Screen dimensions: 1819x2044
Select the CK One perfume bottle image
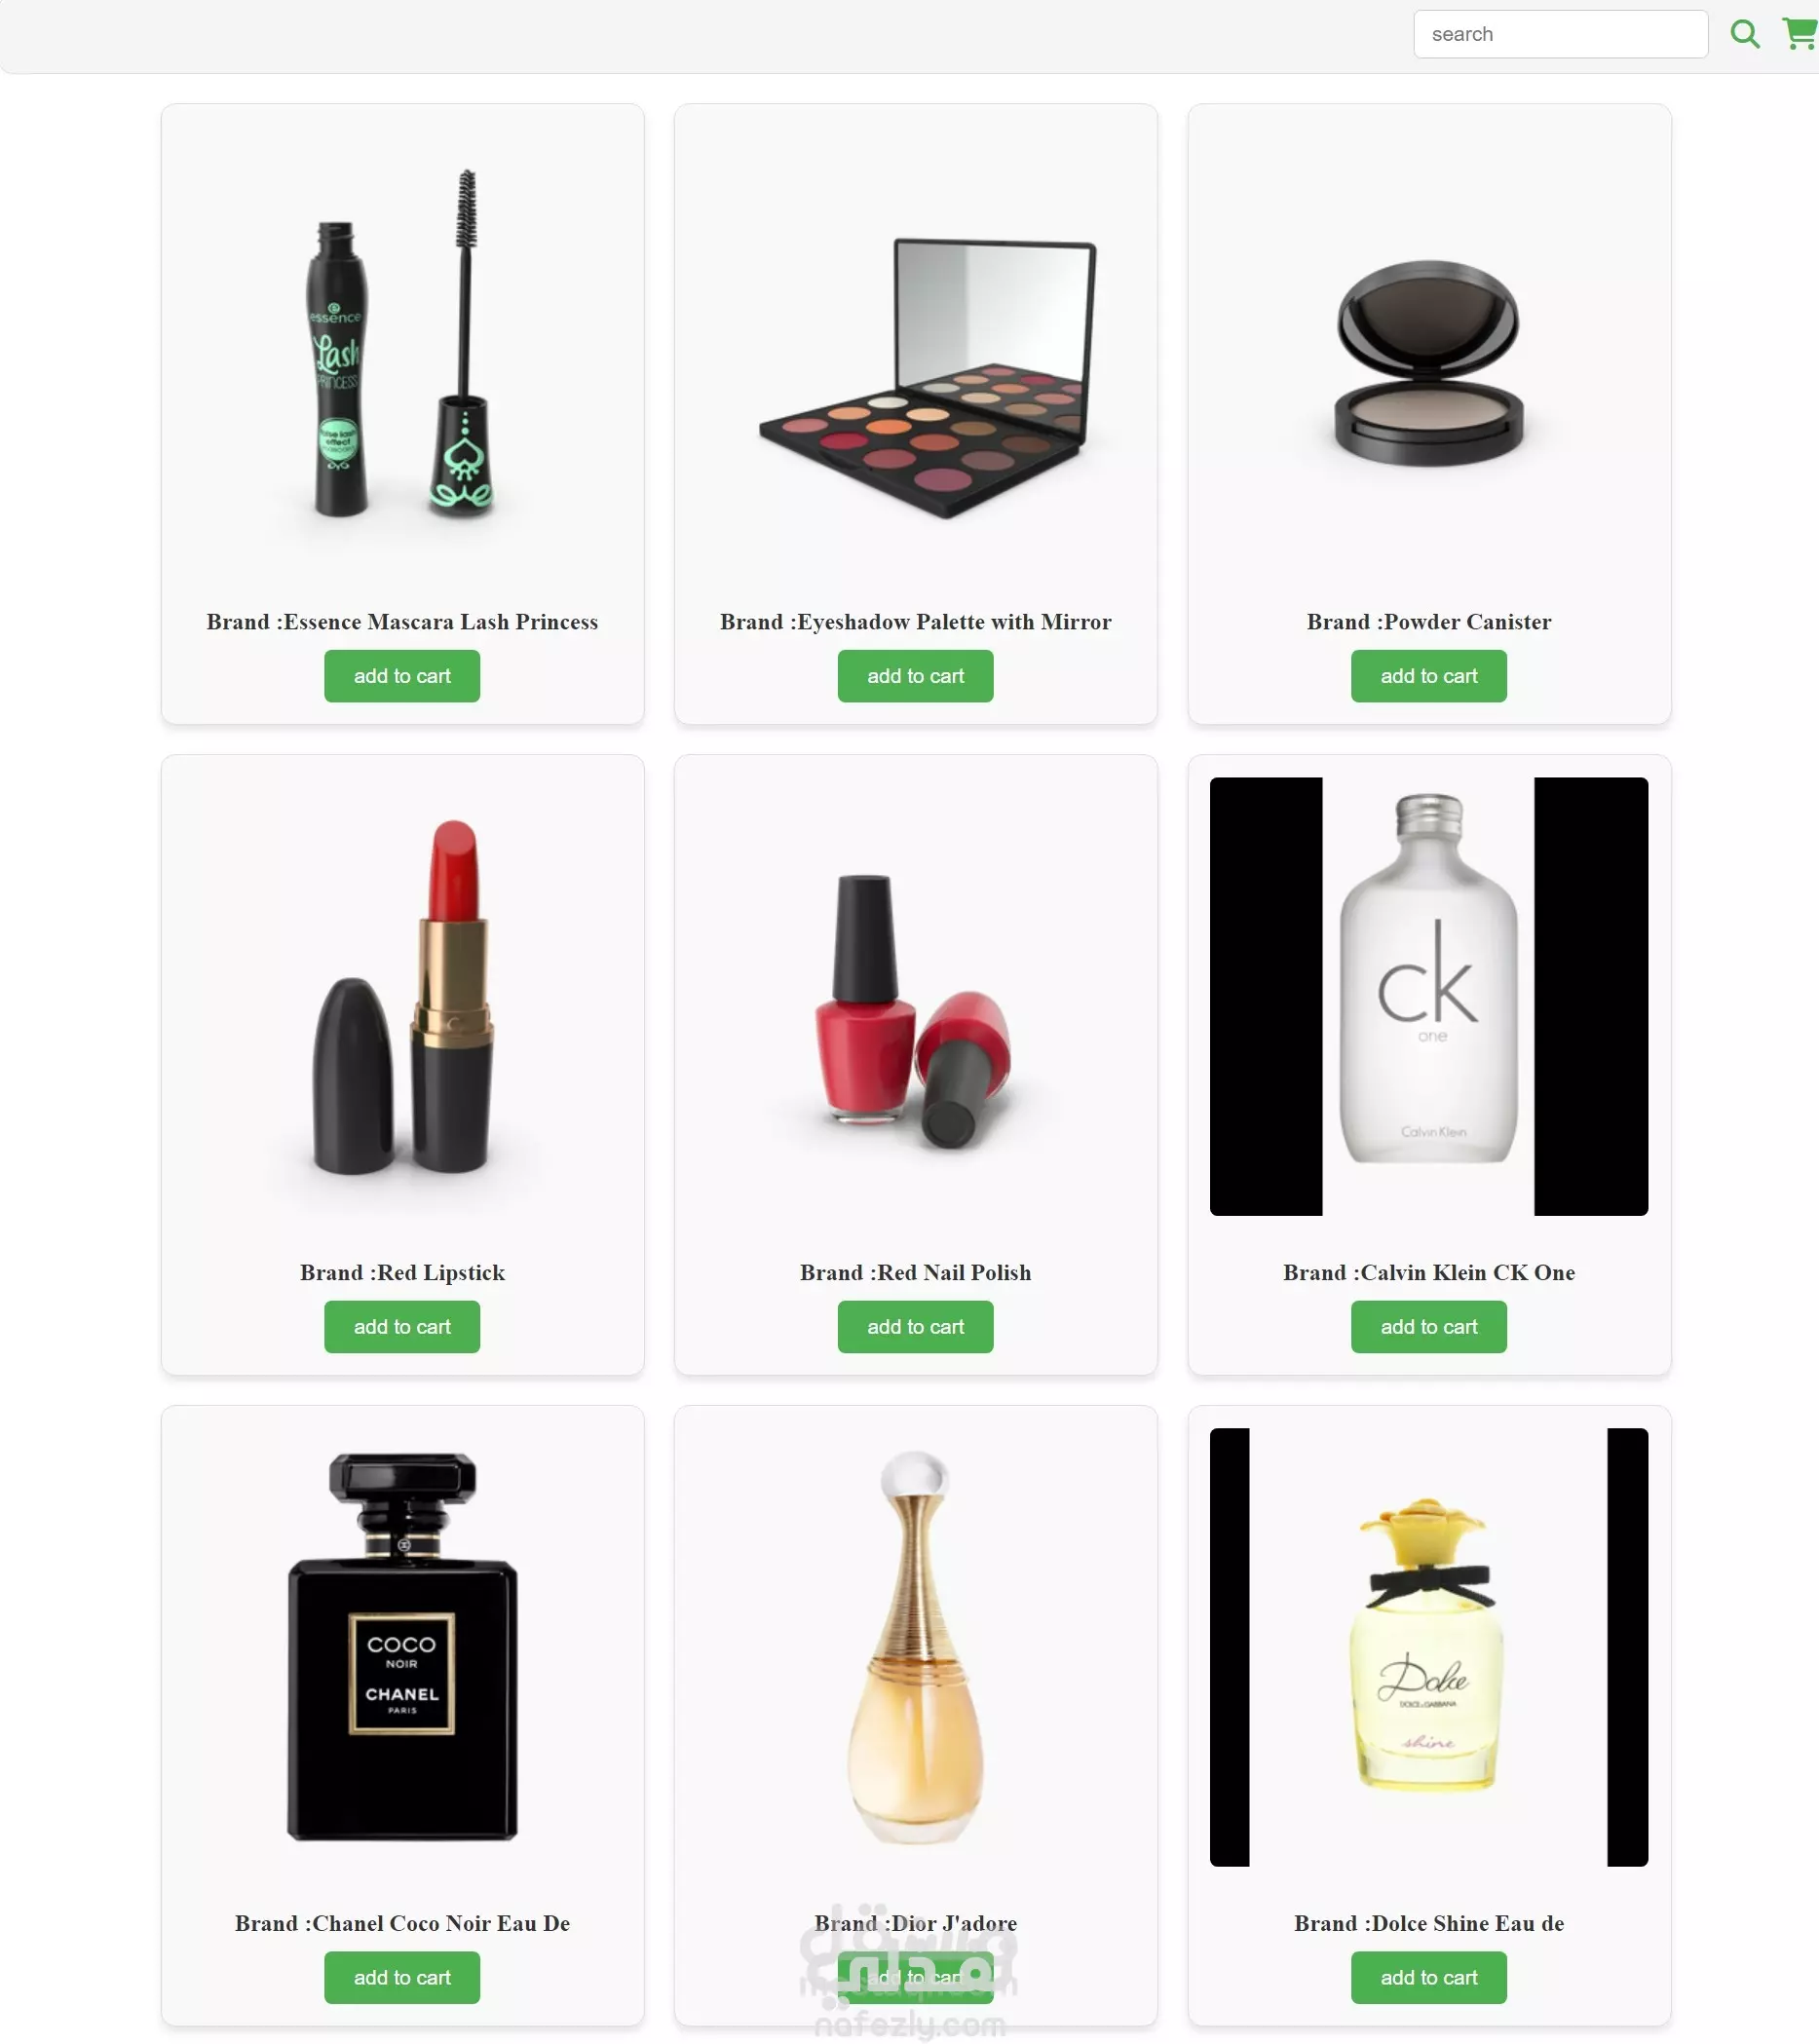[x=1428, y=997]
